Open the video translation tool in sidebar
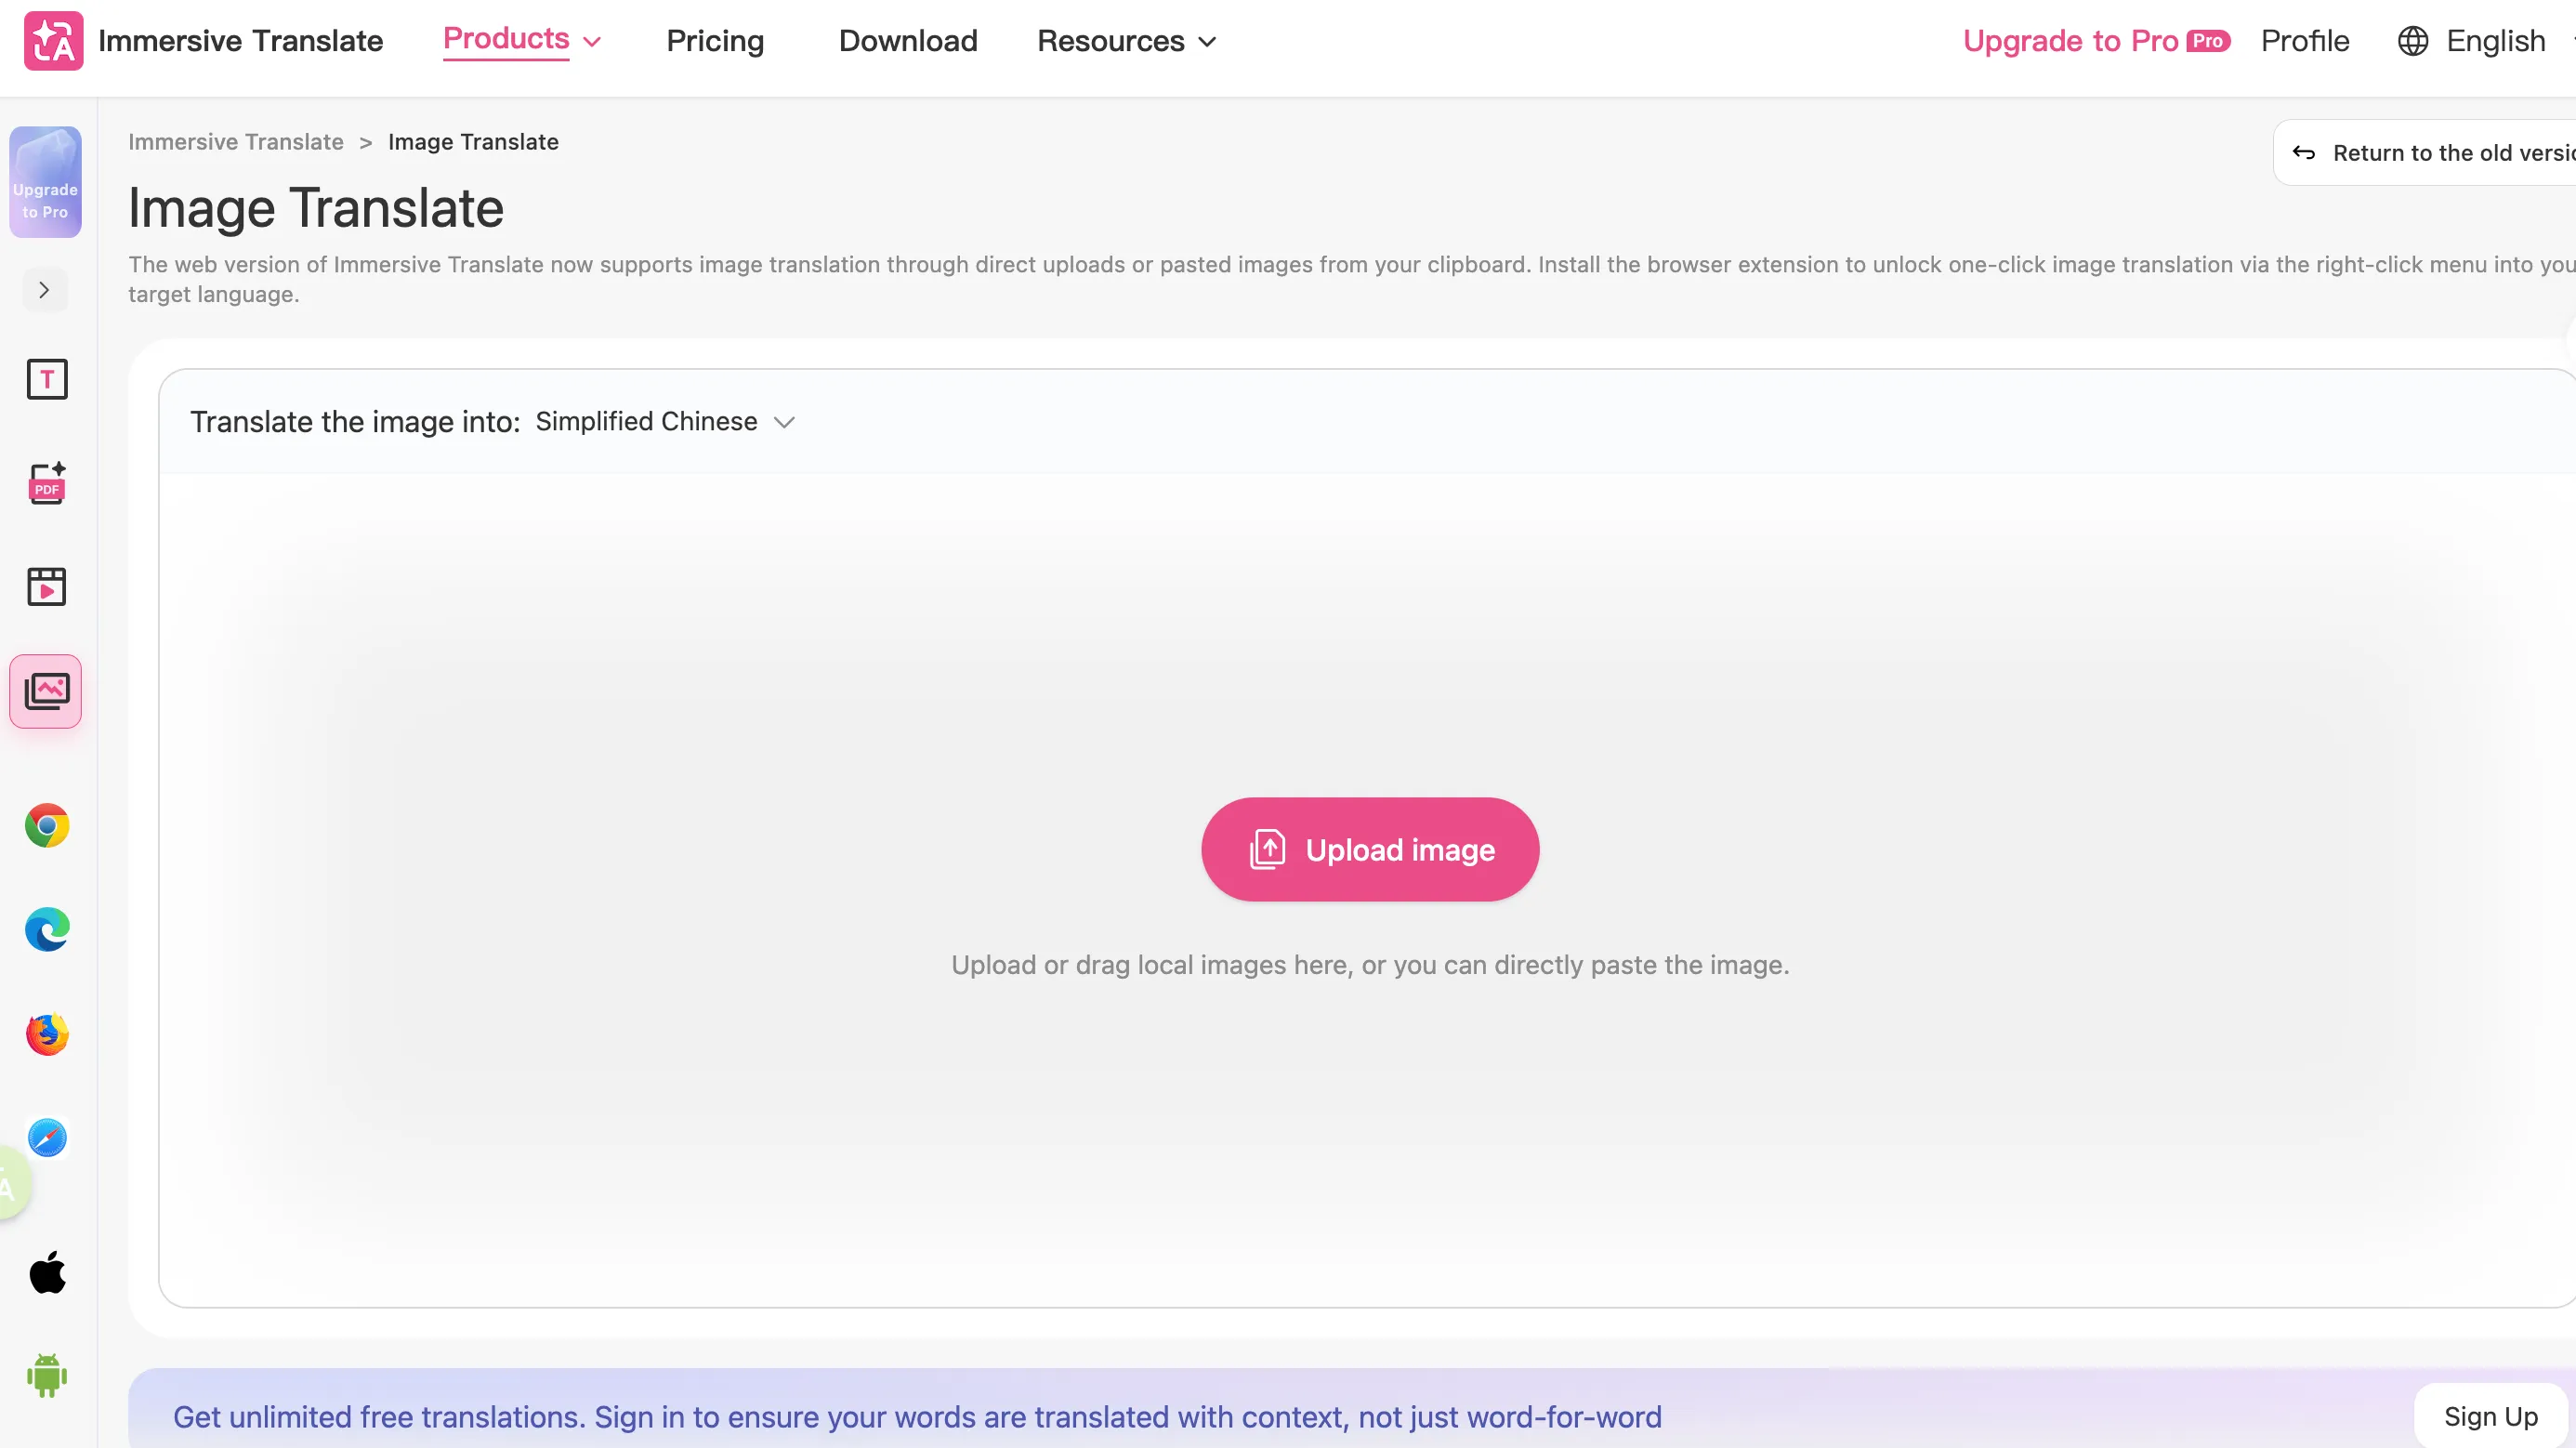 click(x=46, y=587)
